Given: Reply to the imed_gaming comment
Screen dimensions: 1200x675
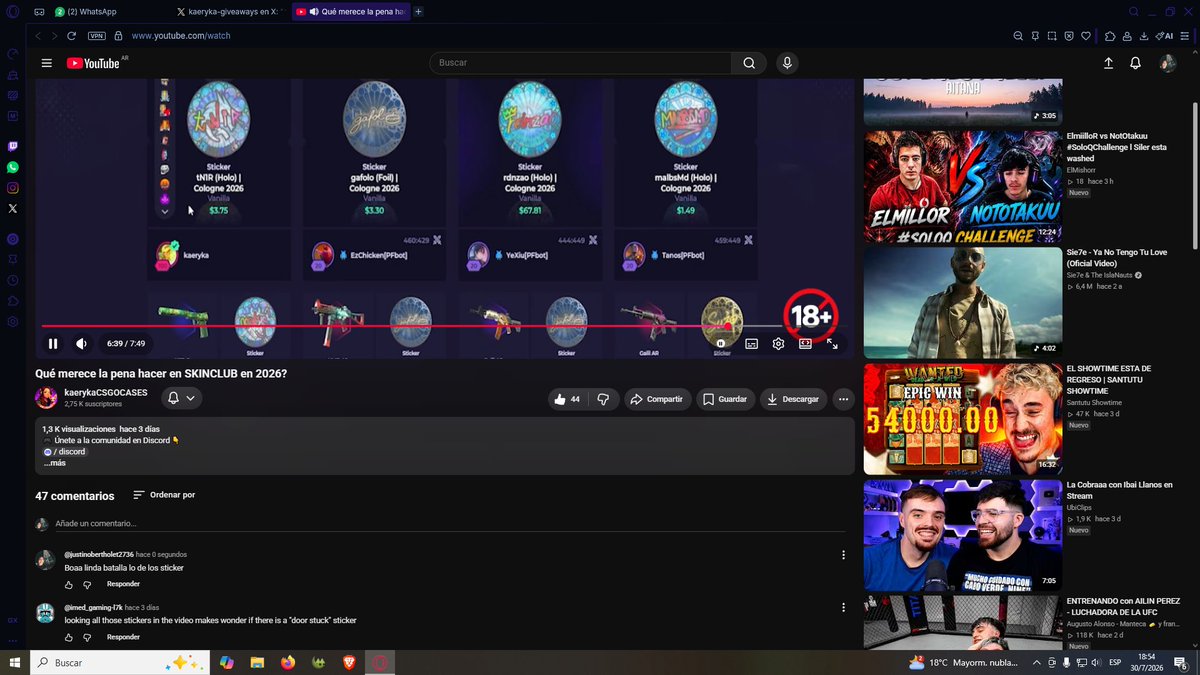Looking at the screenshot, I should tap(123, 637).
